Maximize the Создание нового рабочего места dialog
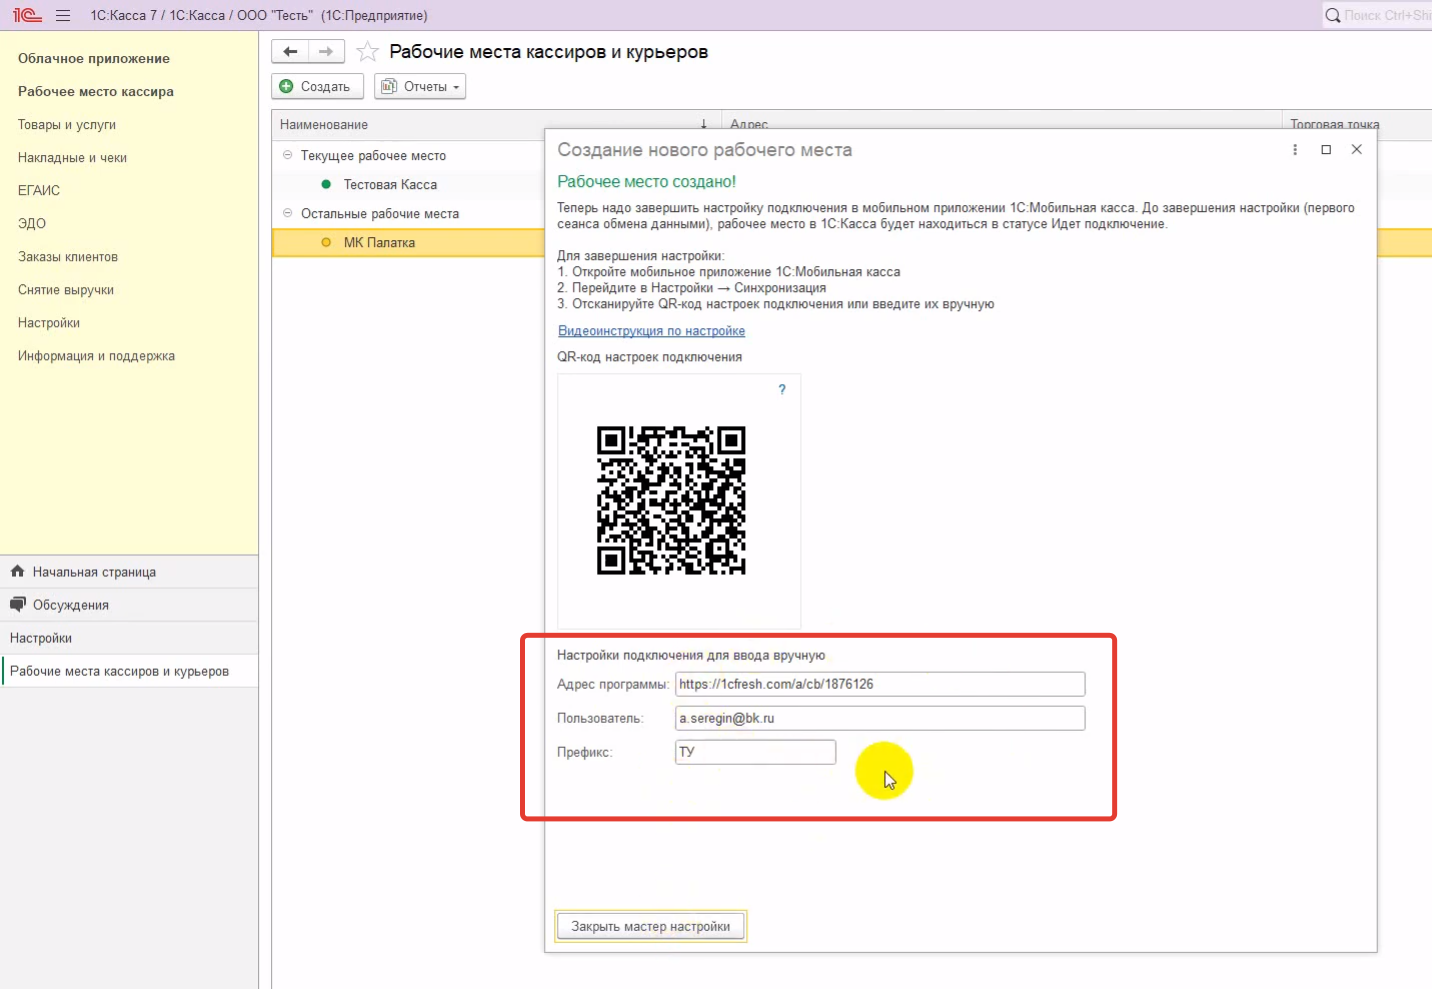Screen dimensions: 1432x989 1326,149
